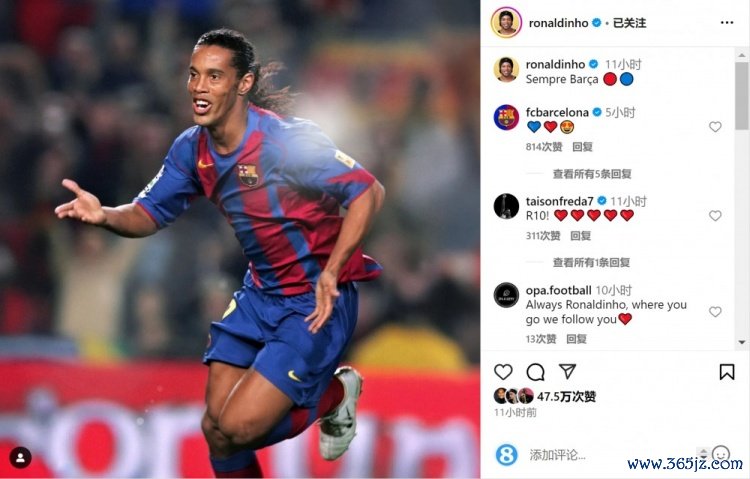View tagged people icon on photo
This screenshot has height=479, width=750.
coord(20,458)
